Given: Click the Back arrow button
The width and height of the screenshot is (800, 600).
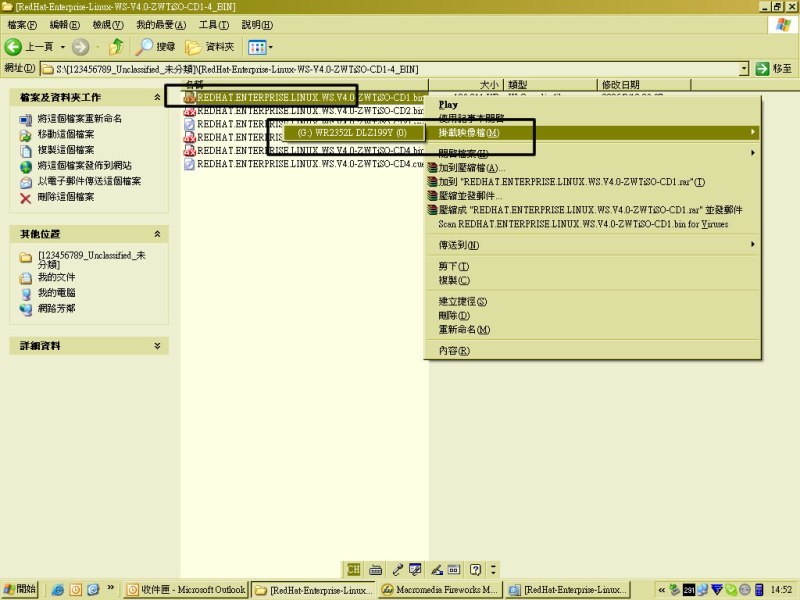Looking at the screenshot, I should point(13,47).
